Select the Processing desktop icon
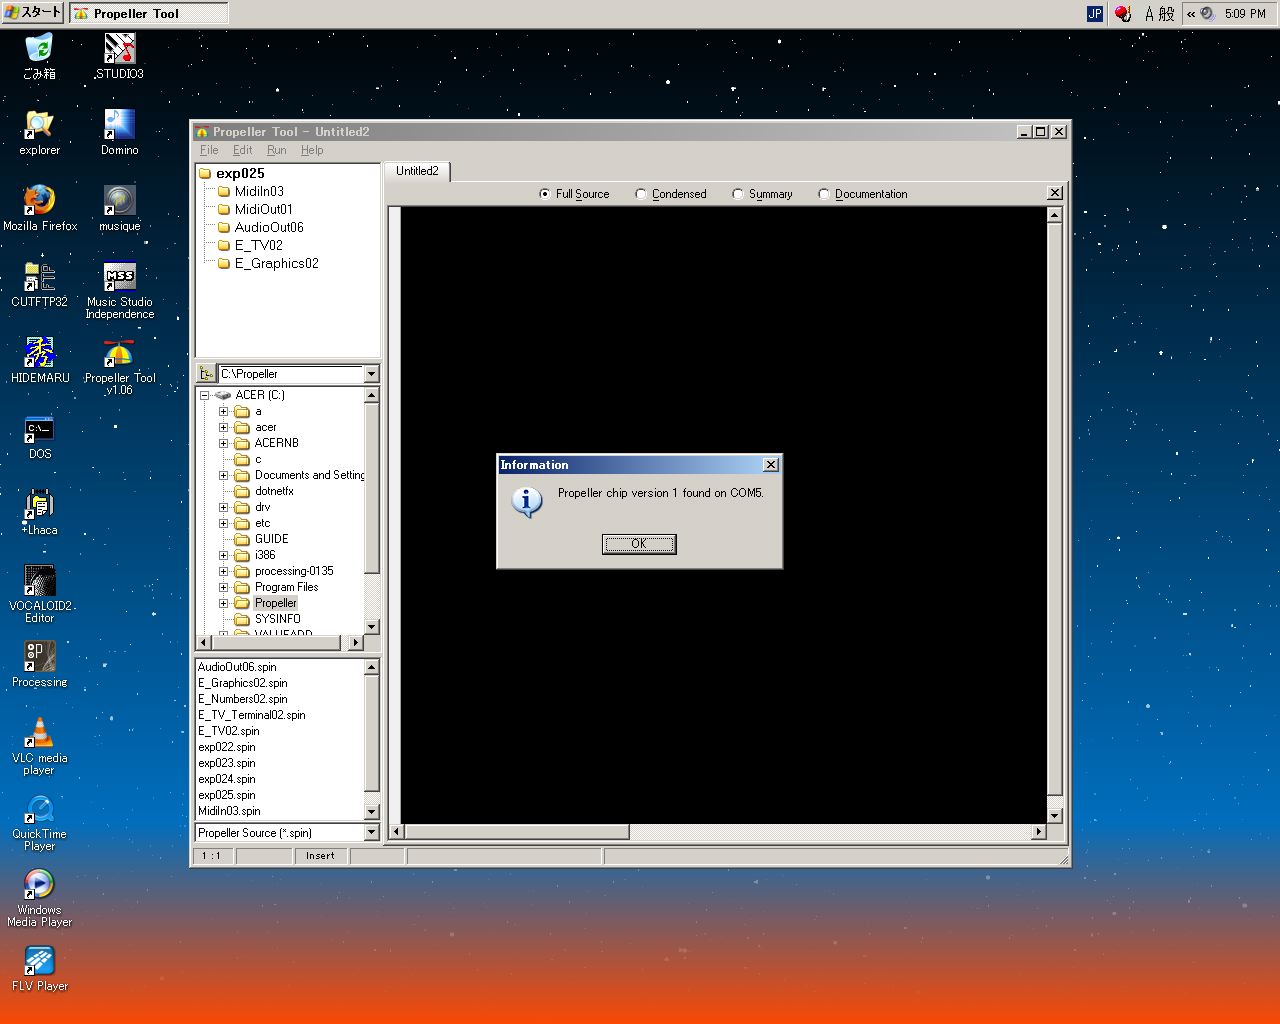 point(40,658)
